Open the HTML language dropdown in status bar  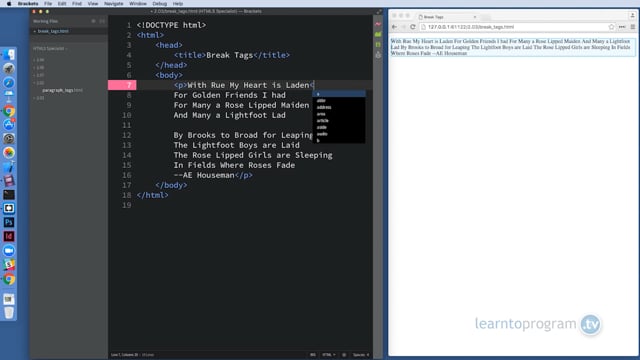(x=329, y=355)
